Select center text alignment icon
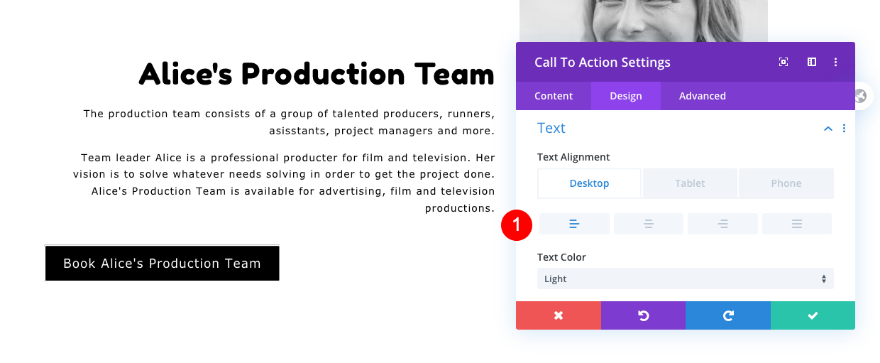 (648, 224)
